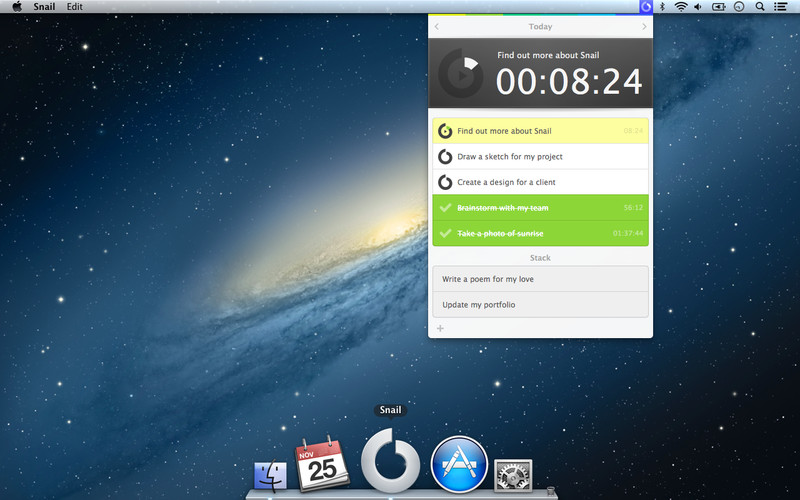Viewport: 800px width, 500px height.
Task: Uncheck the Take a photo of sunrise task
Action: pyautogui.click(x=445, y=233)
